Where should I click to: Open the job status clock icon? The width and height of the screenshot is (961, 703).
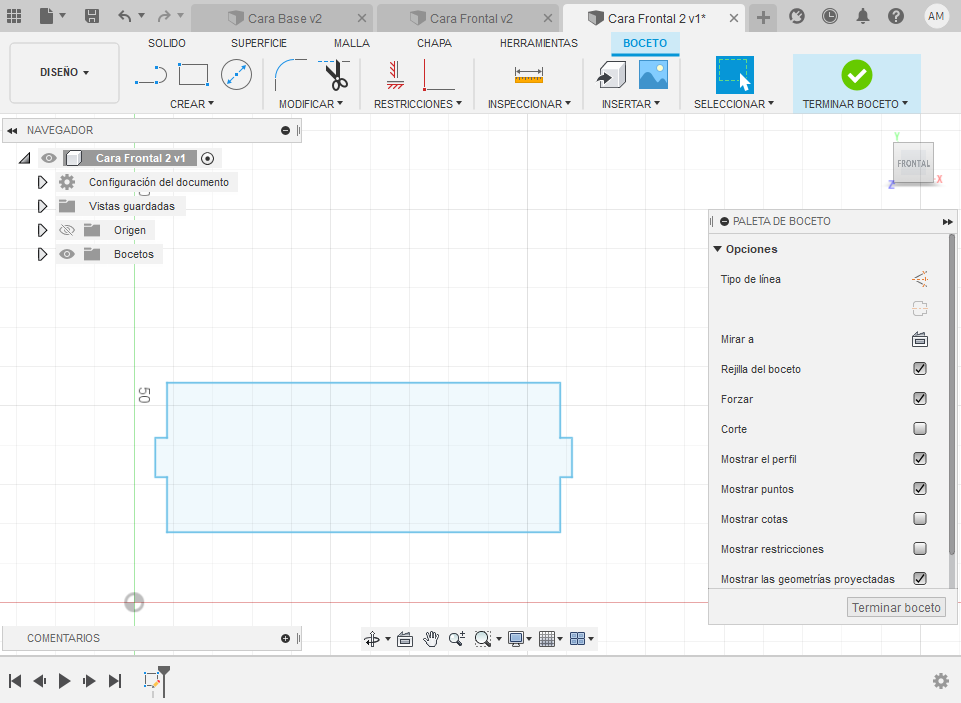click(x=830, y=16)
